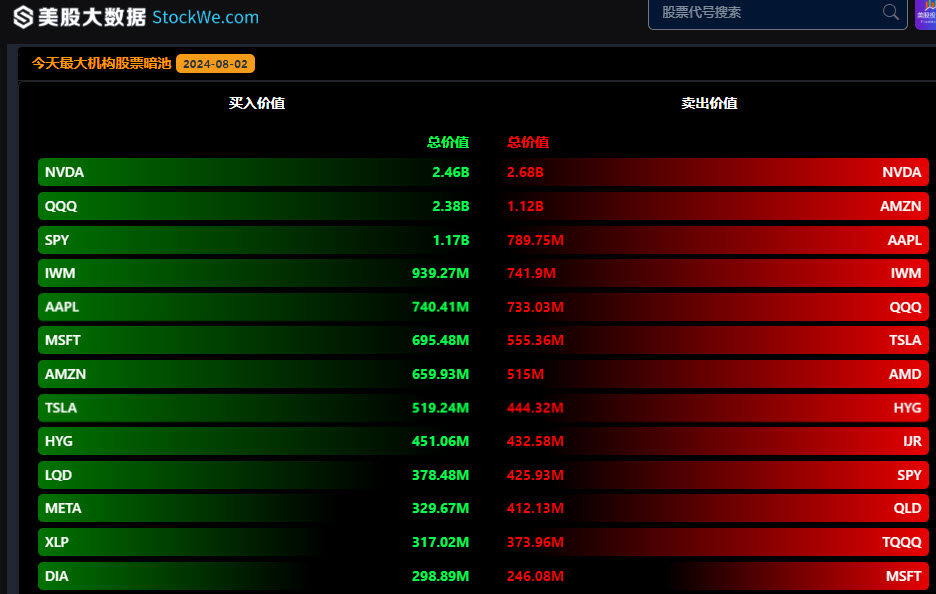Click the green 总价值 header
This screenshot has width=936, height=594.
[x=448, y=142]
